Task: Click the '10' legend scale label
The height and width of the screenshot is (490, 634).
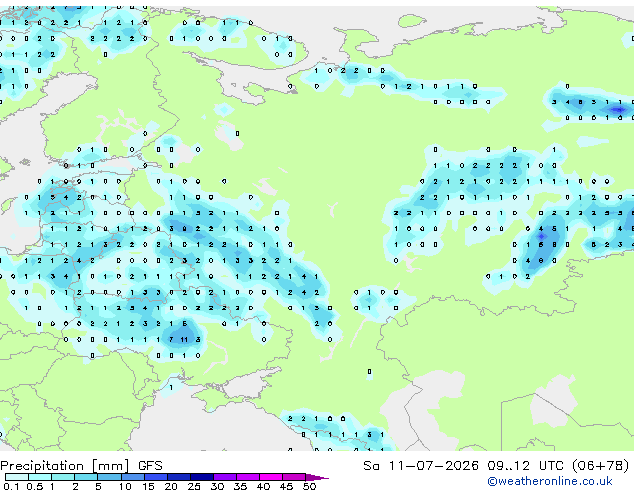Action: [x=125, y=486]
